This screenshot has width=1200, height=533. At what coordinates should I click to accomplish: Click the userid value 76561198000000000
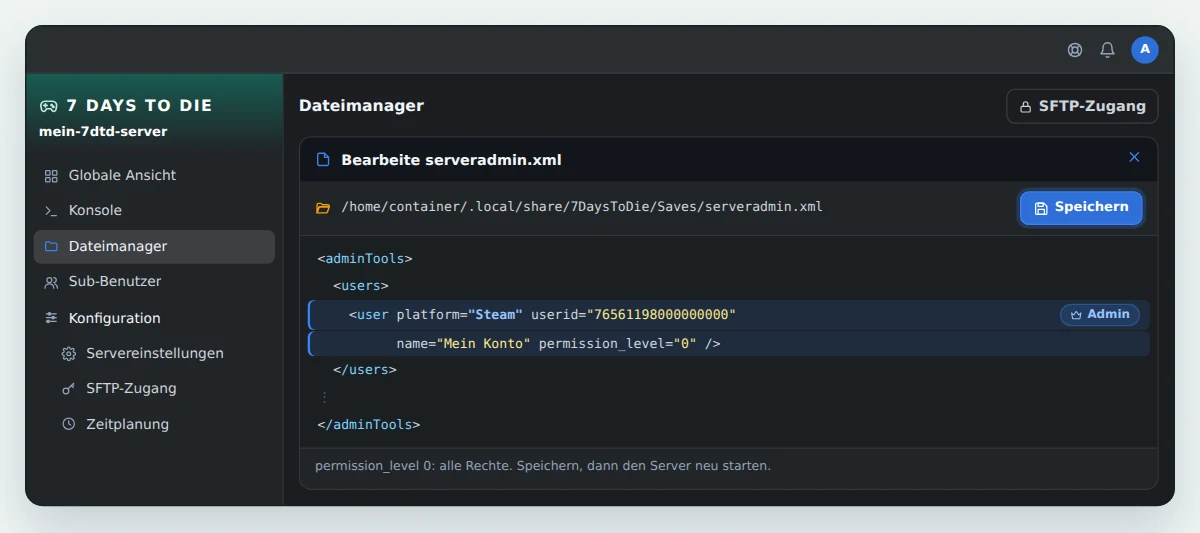[661, 314]
